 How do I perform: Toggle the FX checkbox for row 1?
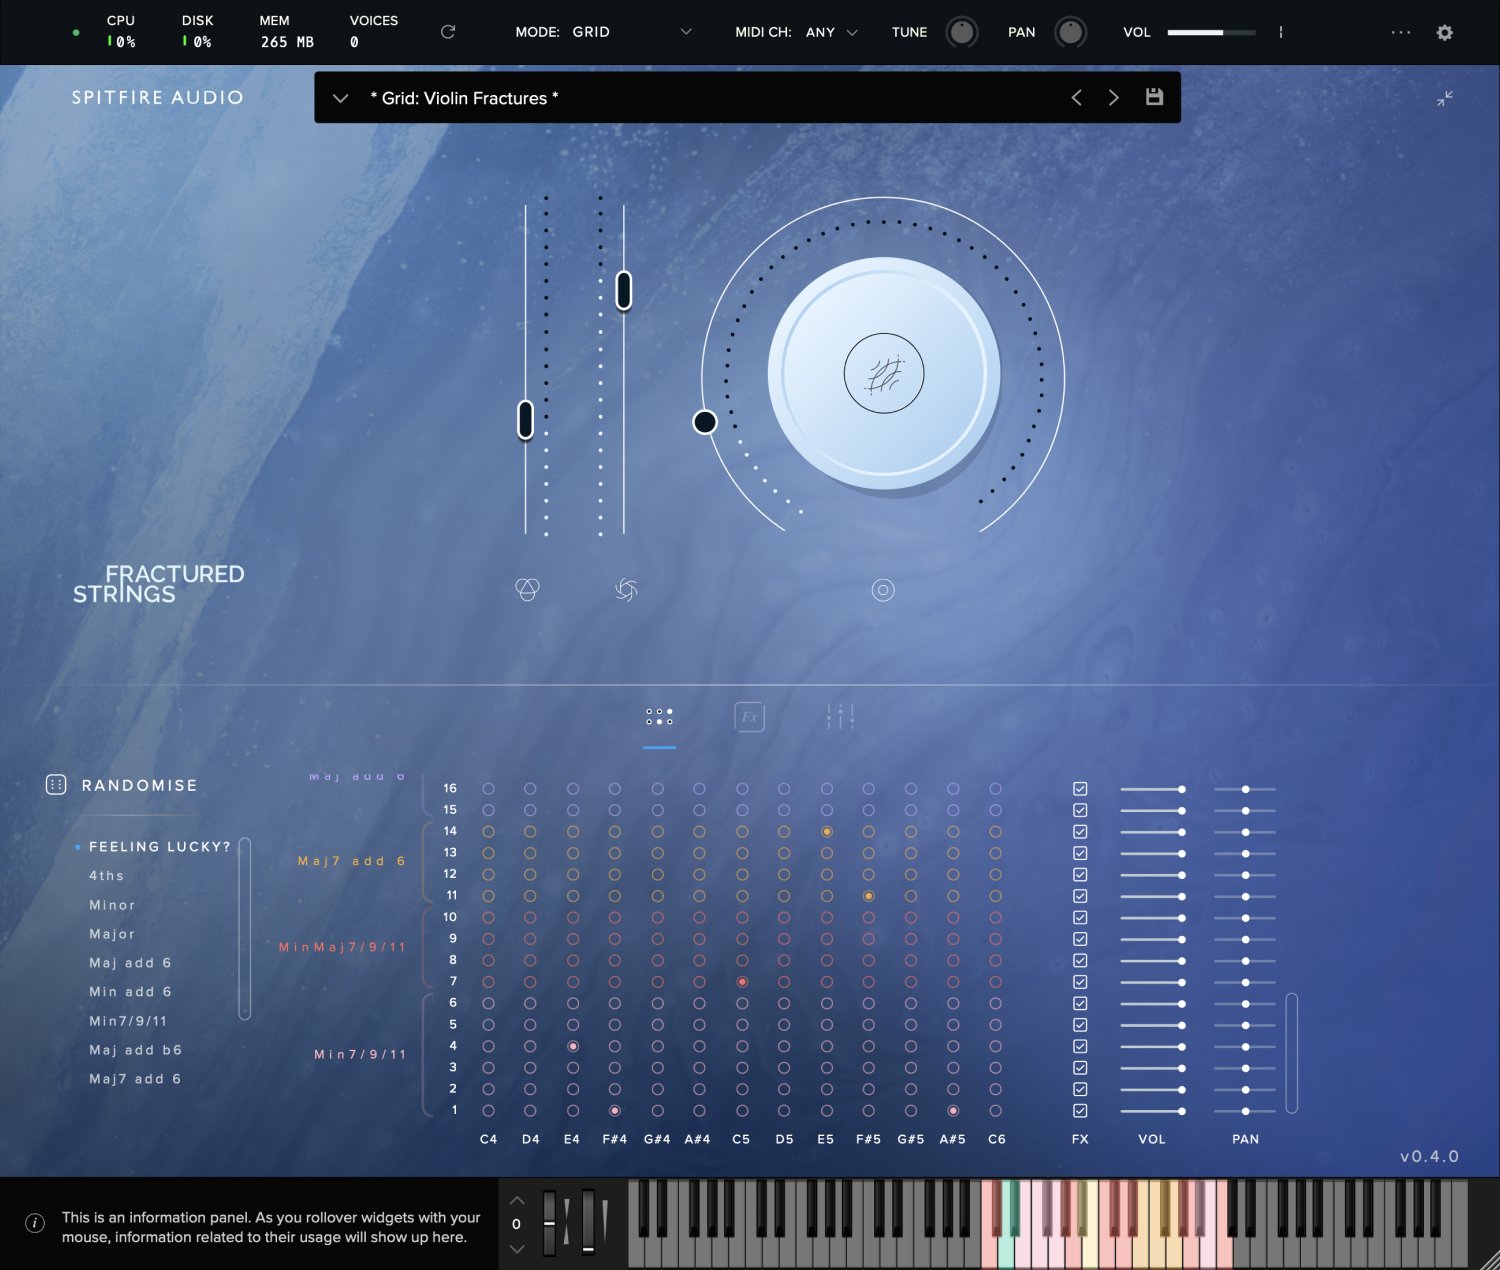click(1080, 1111)
